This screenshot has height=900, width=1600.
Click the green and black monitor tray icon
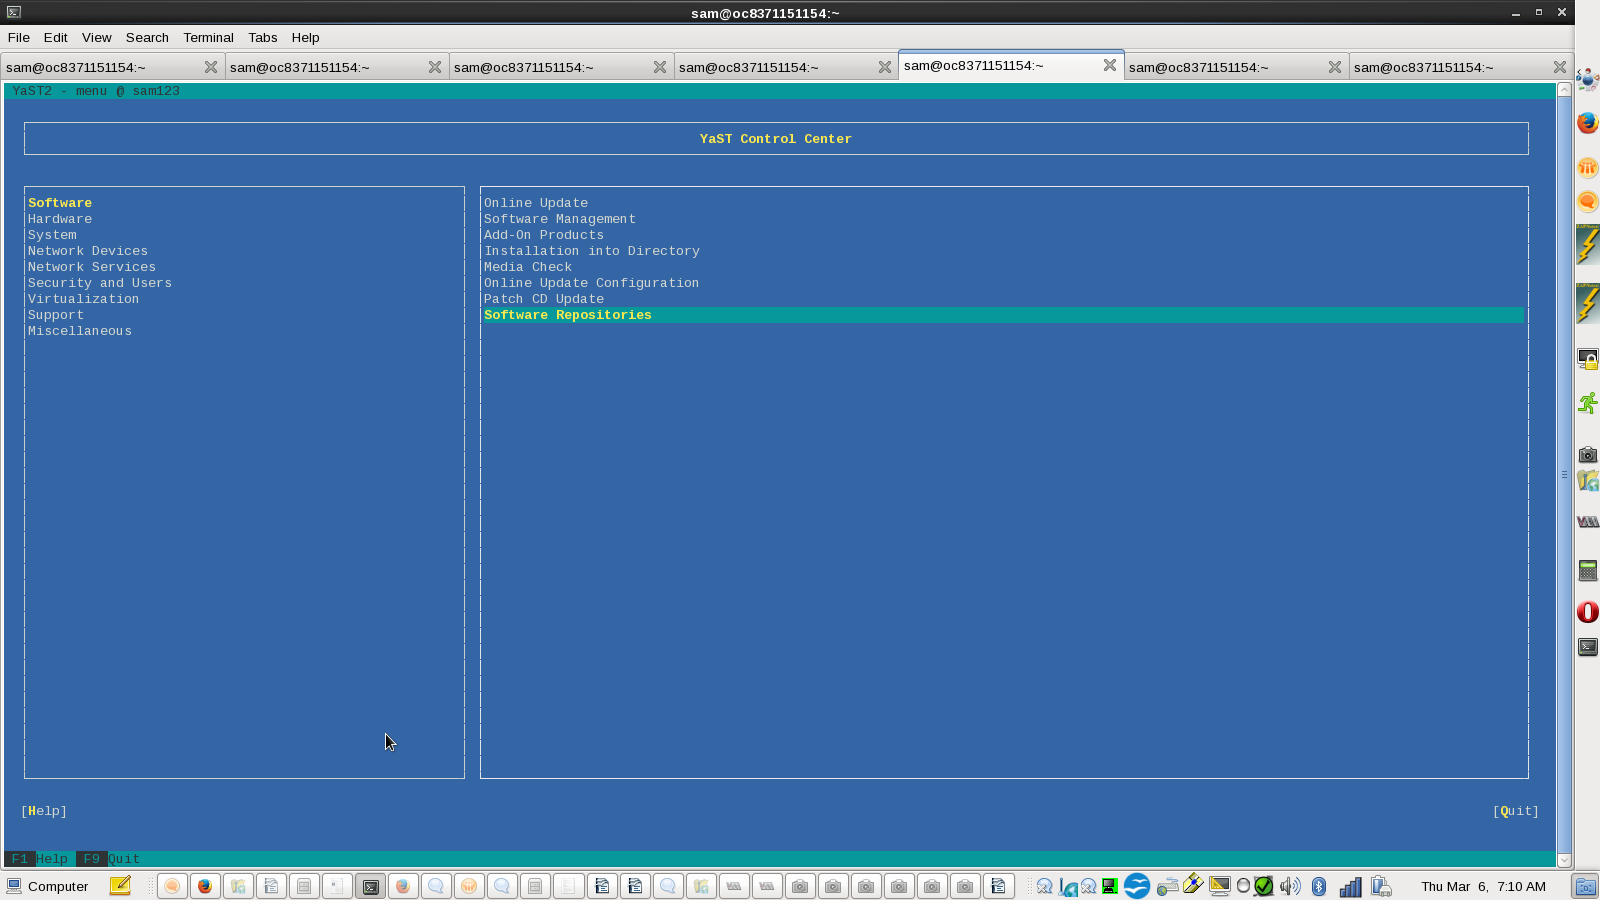click(1109, 886)
